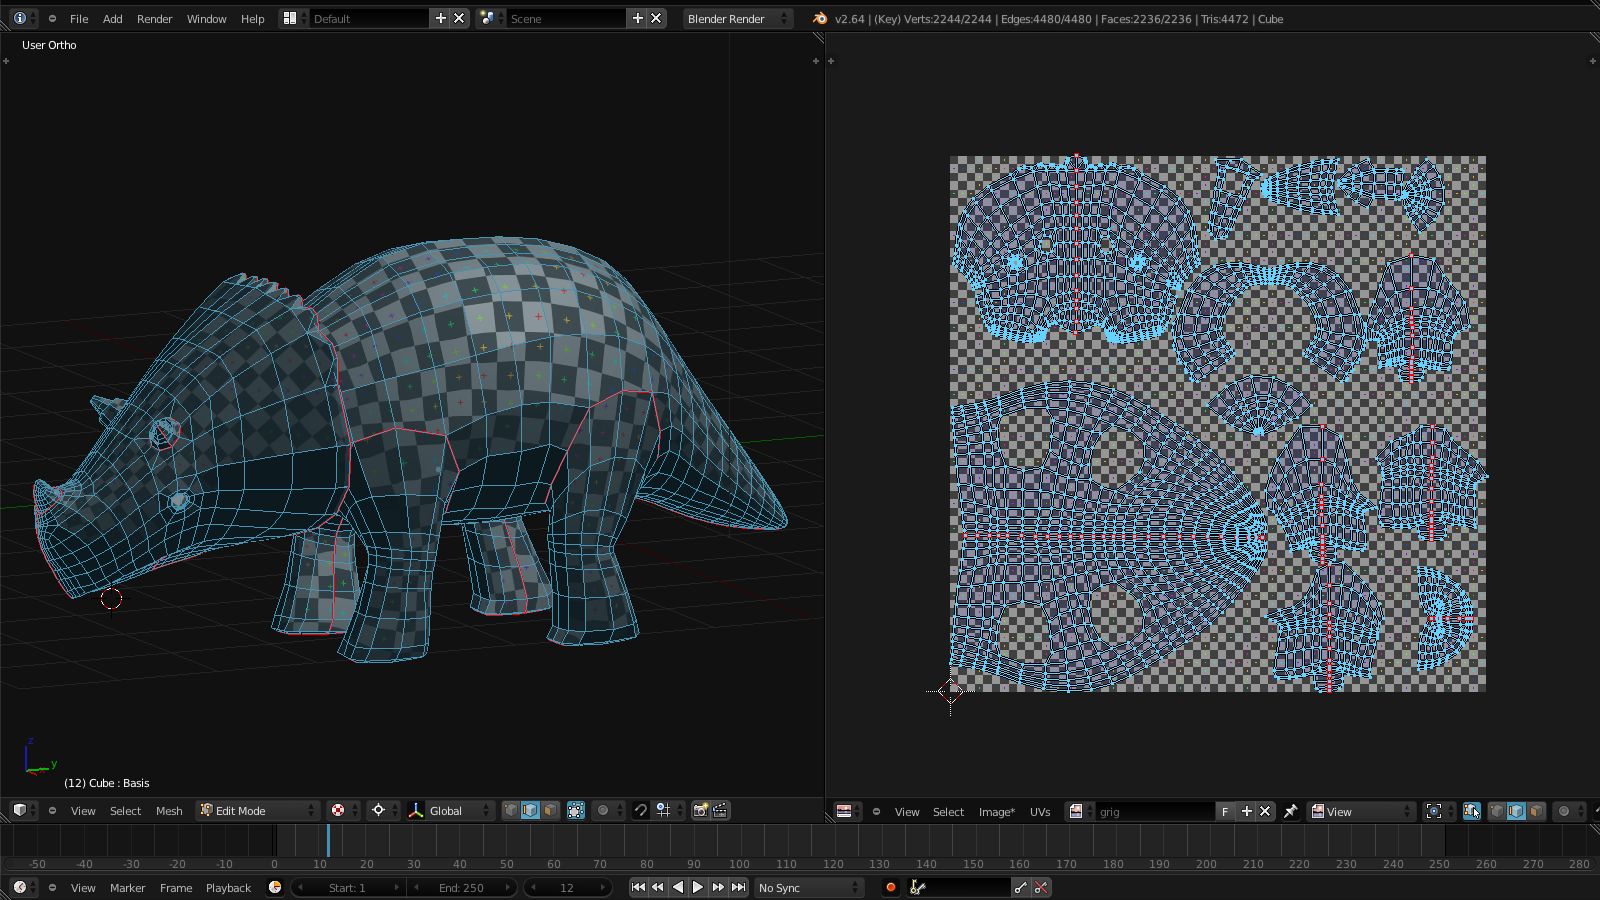Screen dimensions: 1600x900
Task: Click play animation button in timeline
Action: (x=698, y=888)
